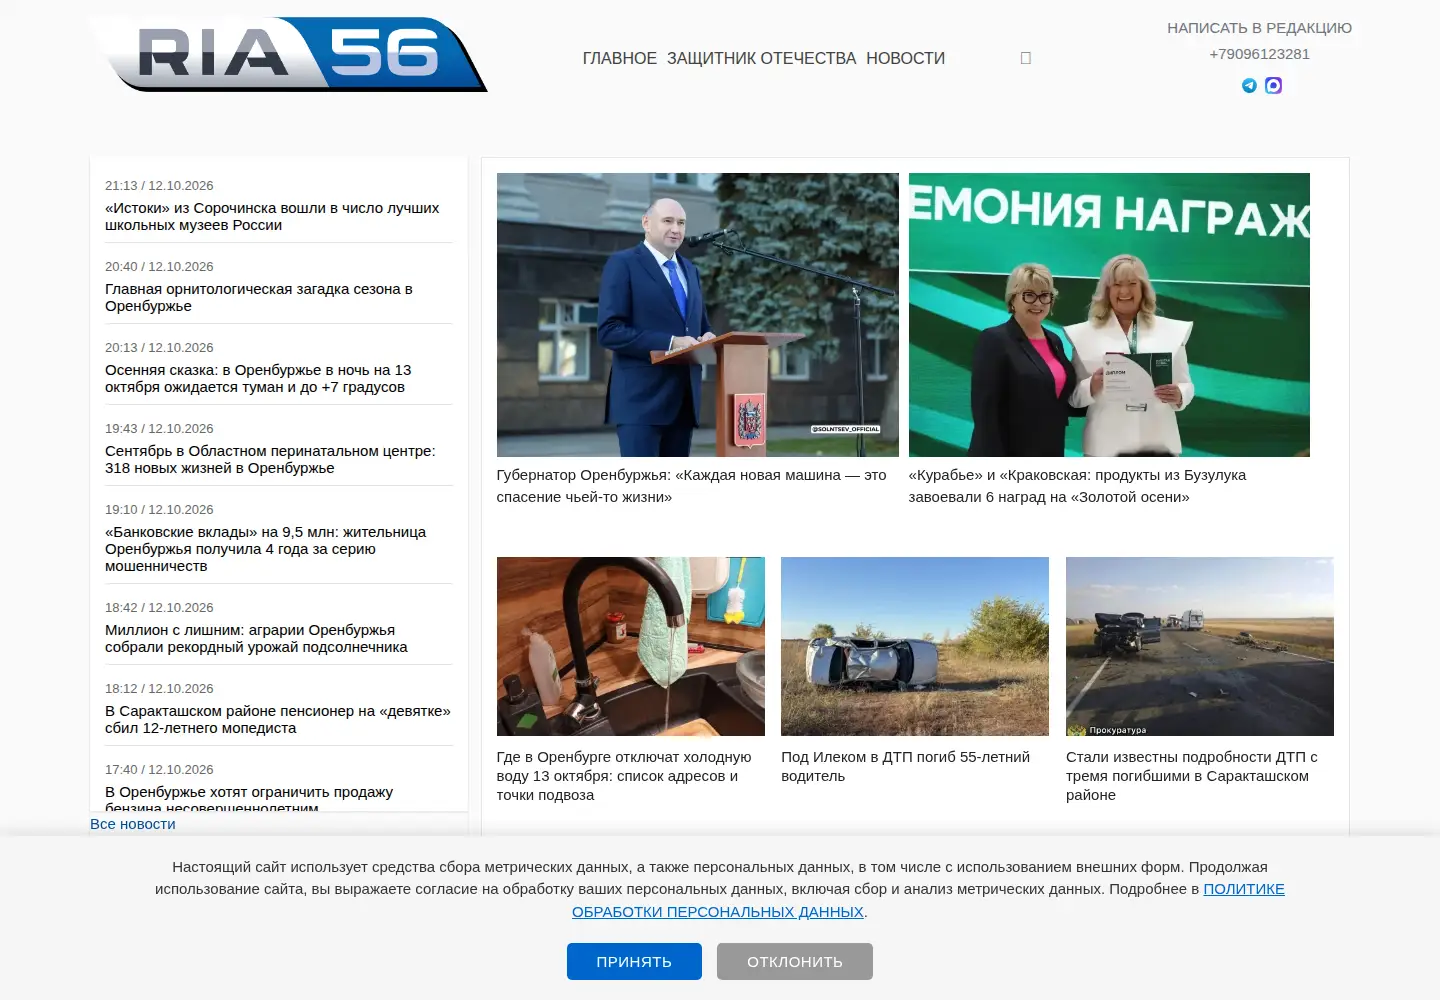Open the «Банковские вклады» fraud story
Screen dimensions: 1440x1000
266,549
